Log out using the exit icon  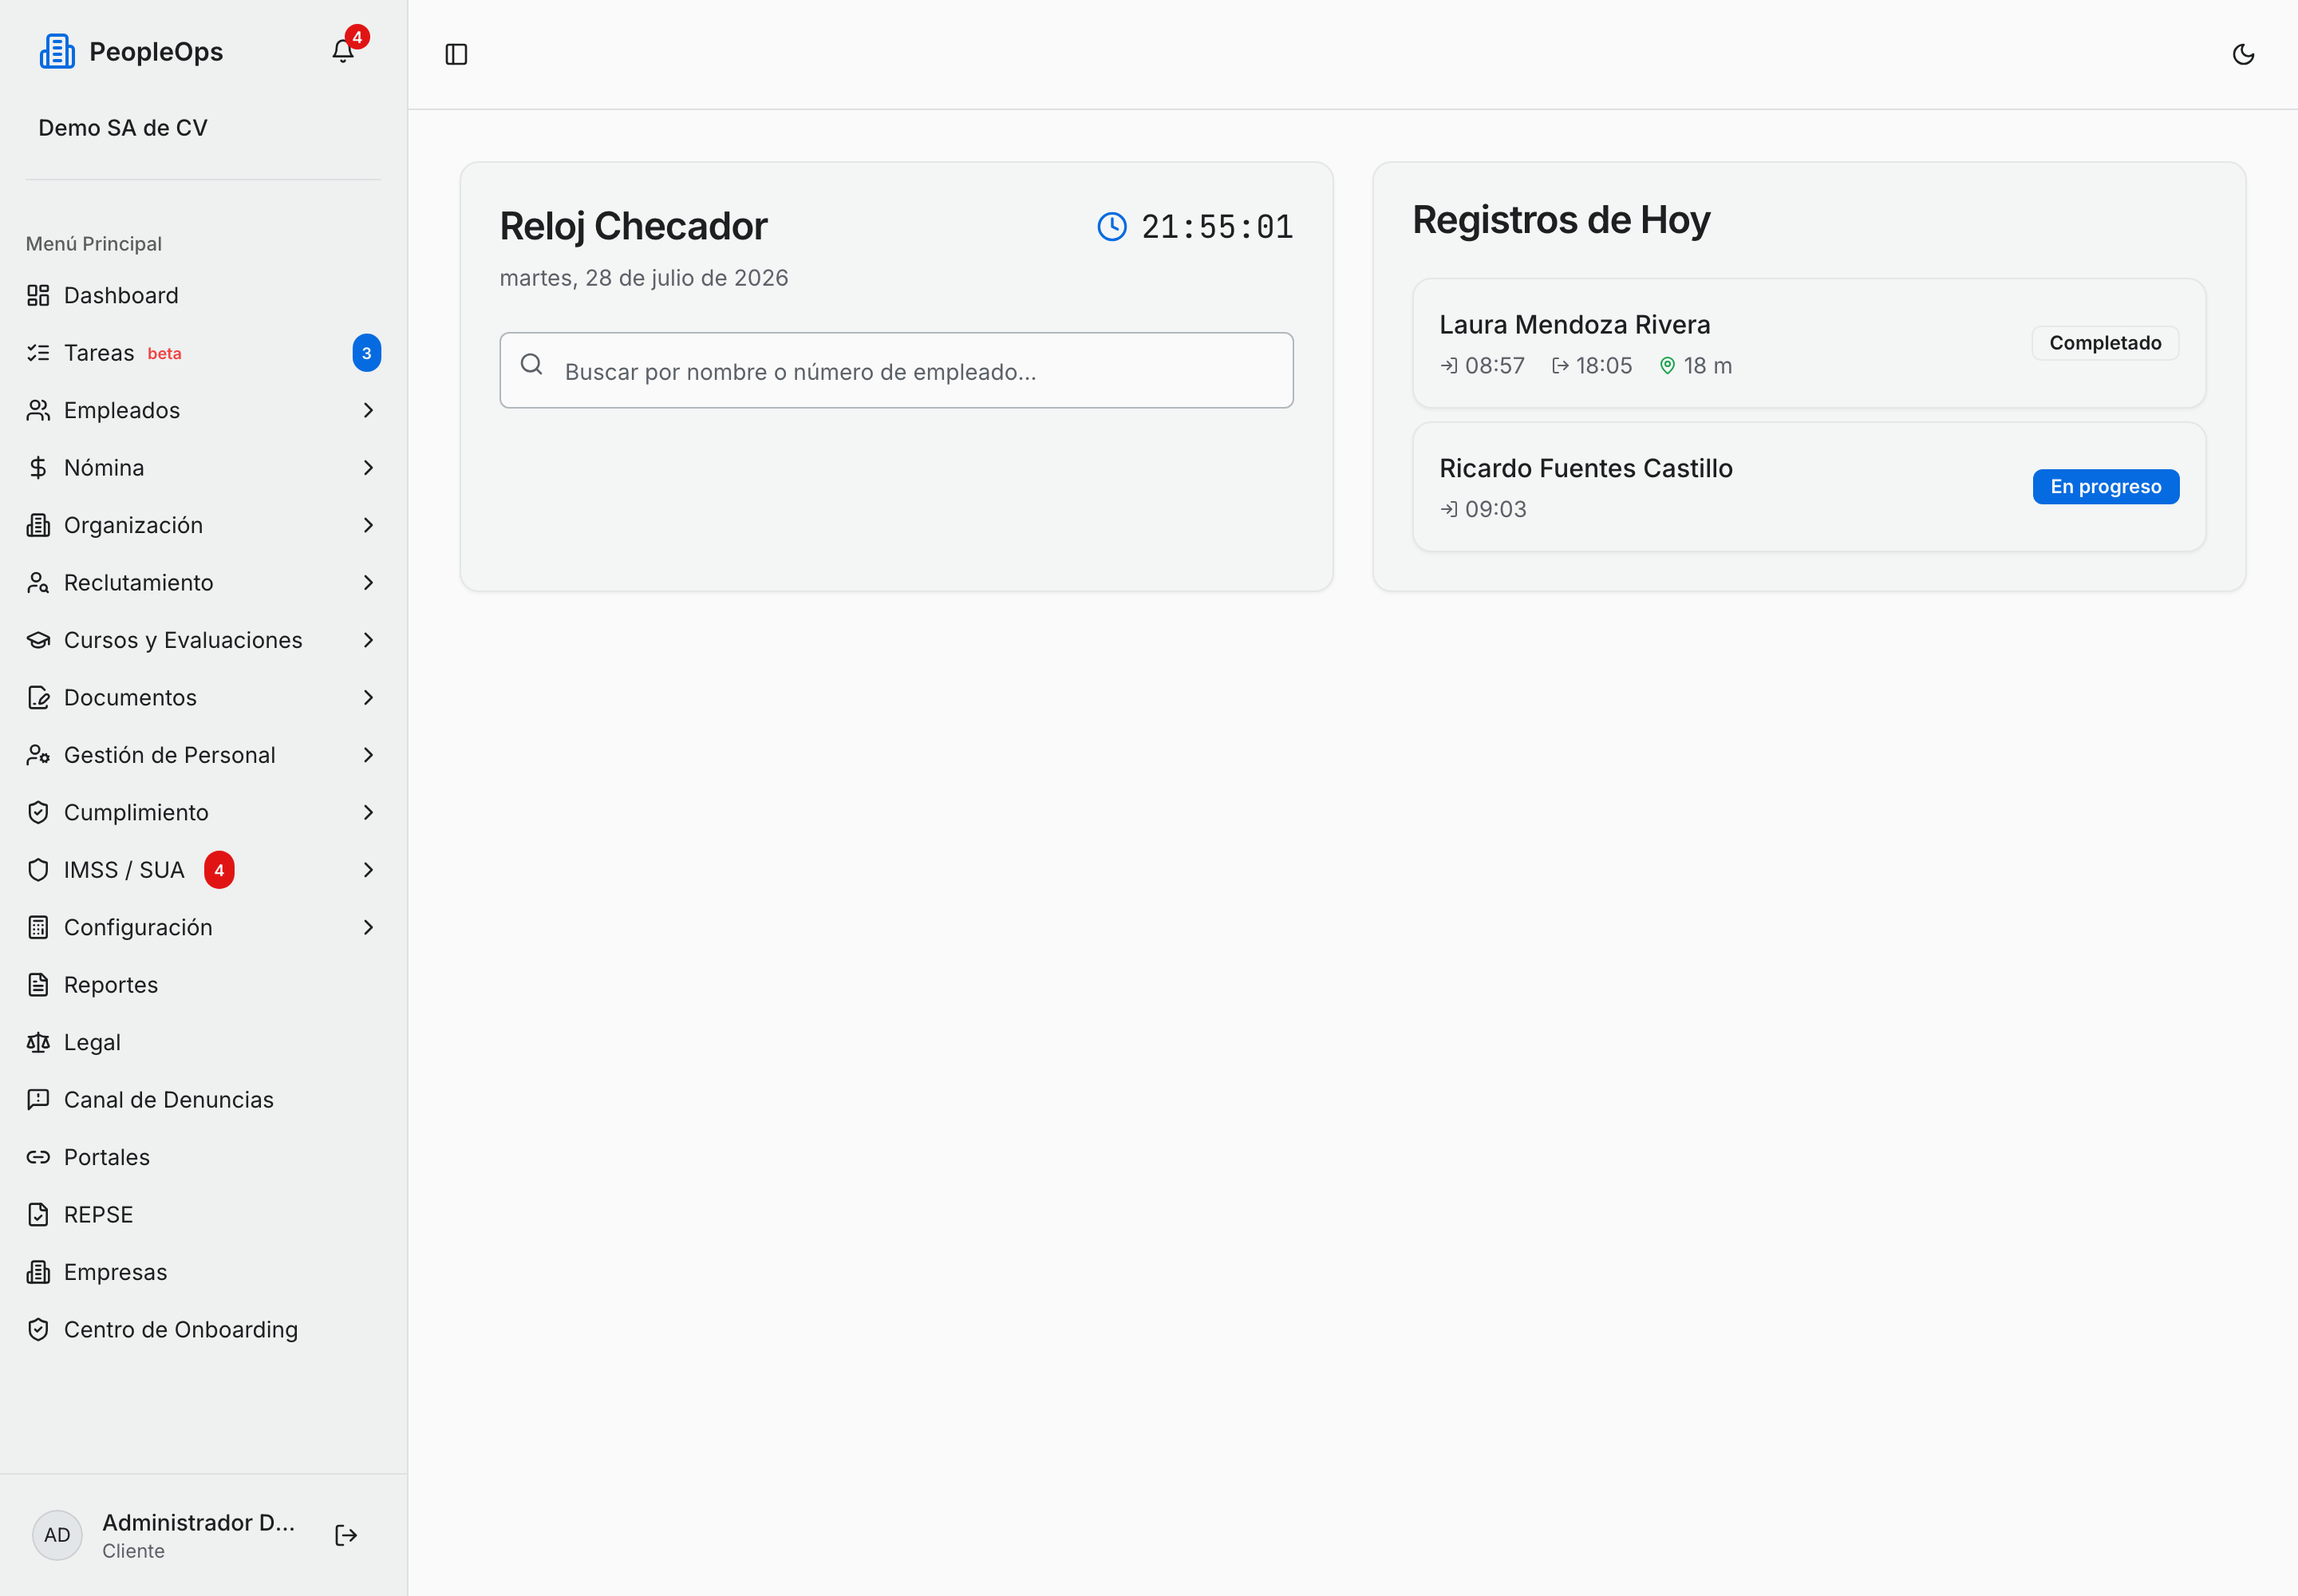pyautogui.click(x=346, y=1535)
